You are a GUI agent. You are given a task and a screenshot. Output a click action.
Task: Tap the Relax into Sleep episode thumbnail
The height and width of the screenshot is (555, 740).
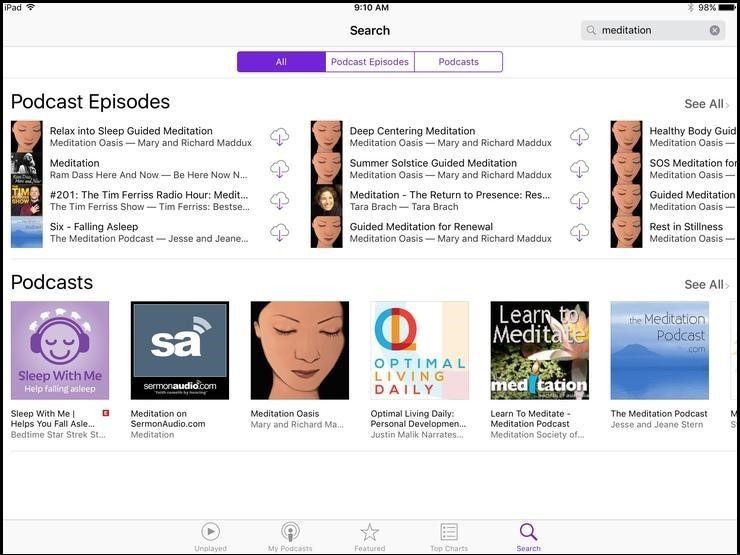click(x=26, y=137)
